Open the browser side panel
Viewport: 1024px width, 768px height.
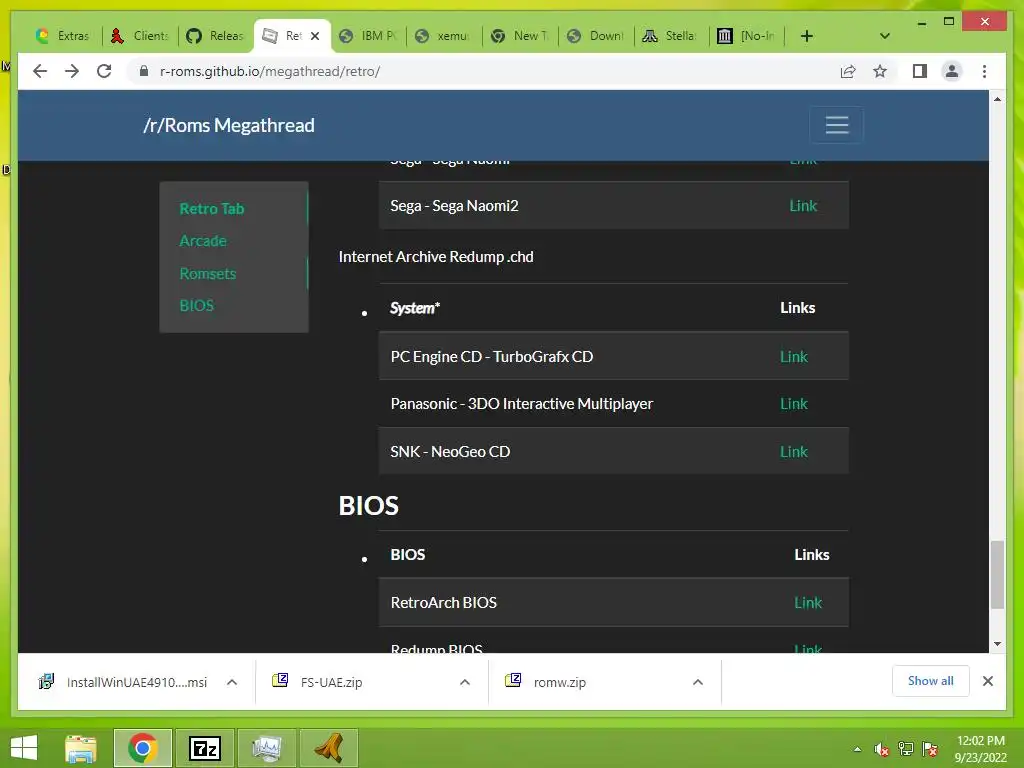click(x=920, y=71)
